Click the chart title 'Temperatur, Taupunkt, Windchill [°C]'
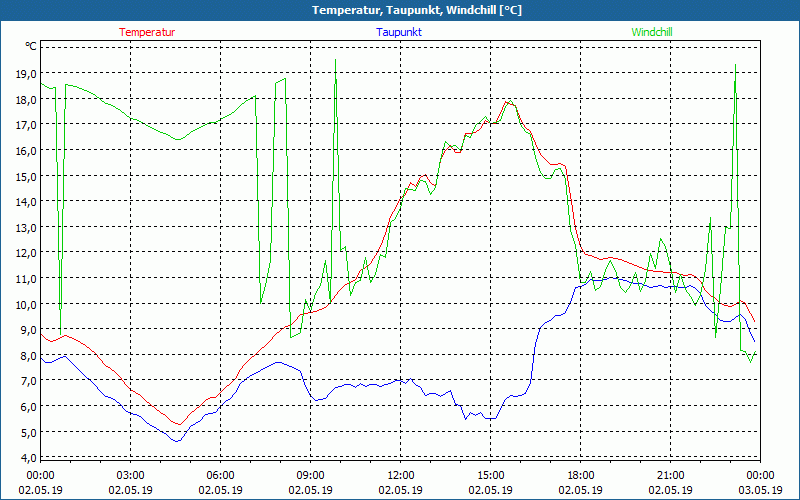The width and height of the screenshot is (800, 500). tap(417, 10)
